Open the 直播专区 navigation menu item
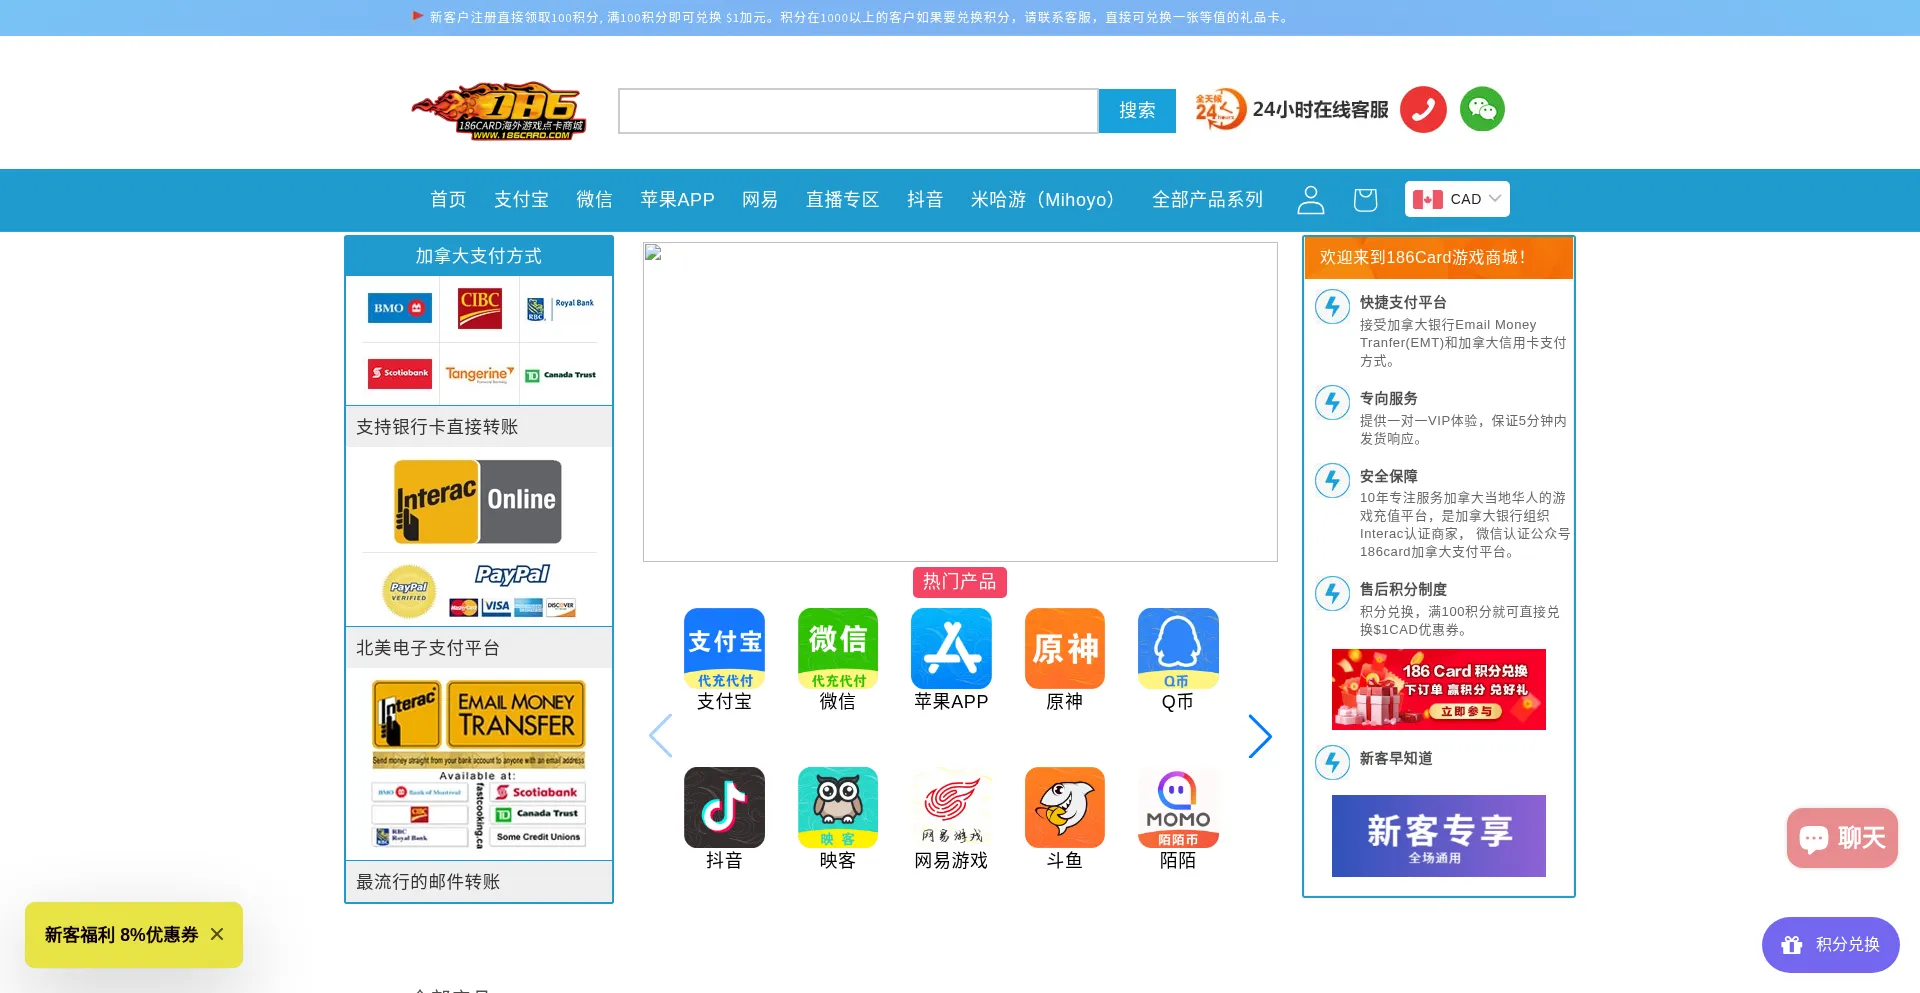 coord(842,200)
